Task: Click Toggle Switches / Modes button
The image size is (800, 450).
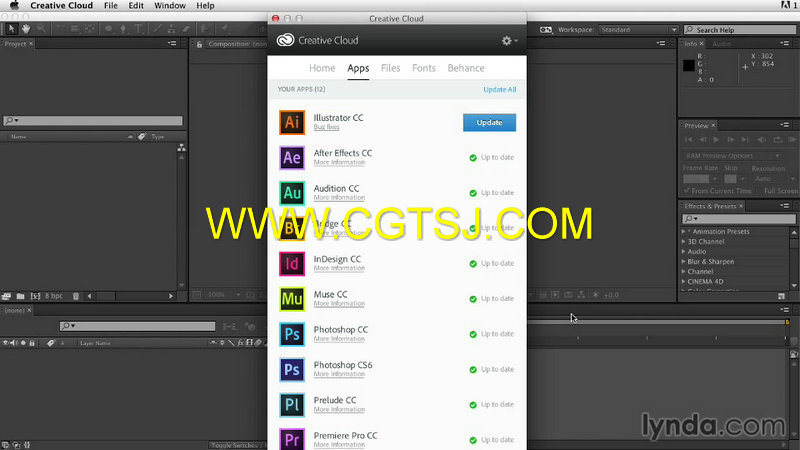Action: tap(236, 445)
